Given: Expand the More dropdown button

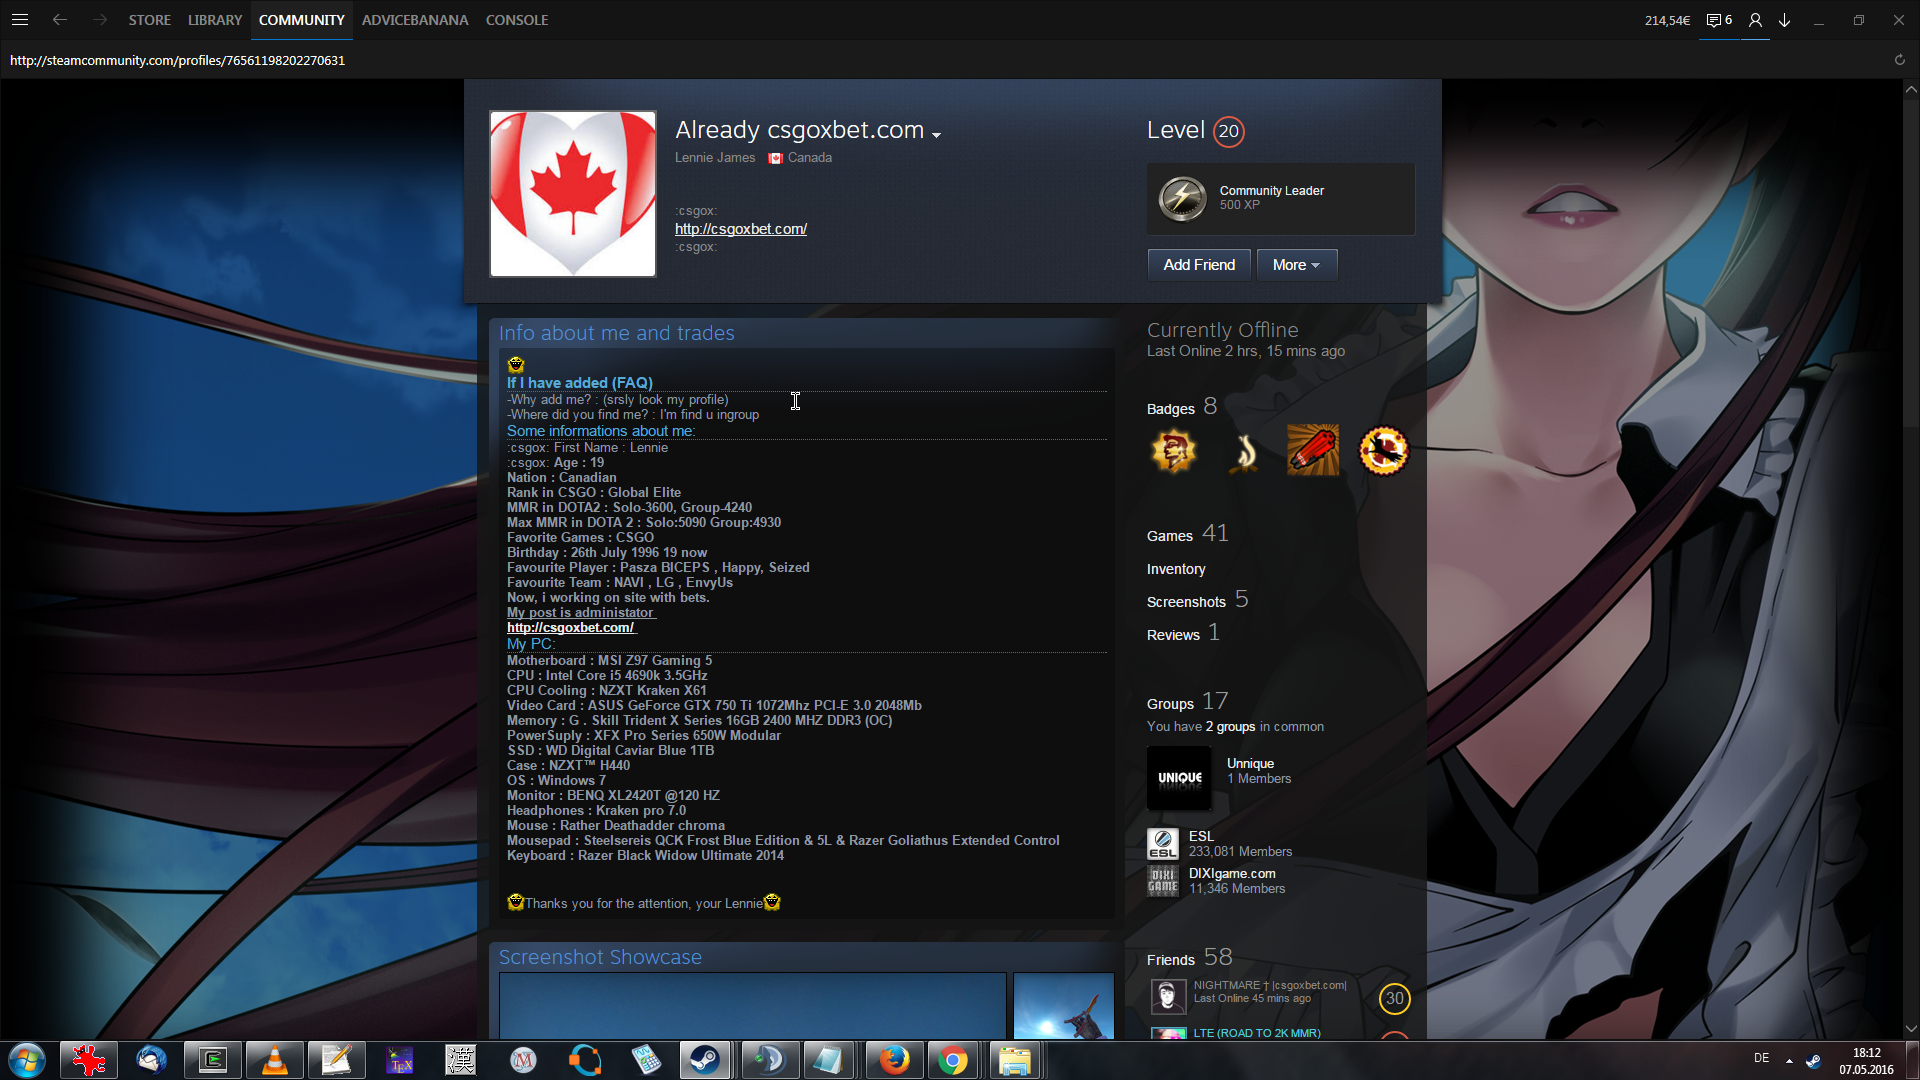Looking at the screenshot, I should (1296, 265).
